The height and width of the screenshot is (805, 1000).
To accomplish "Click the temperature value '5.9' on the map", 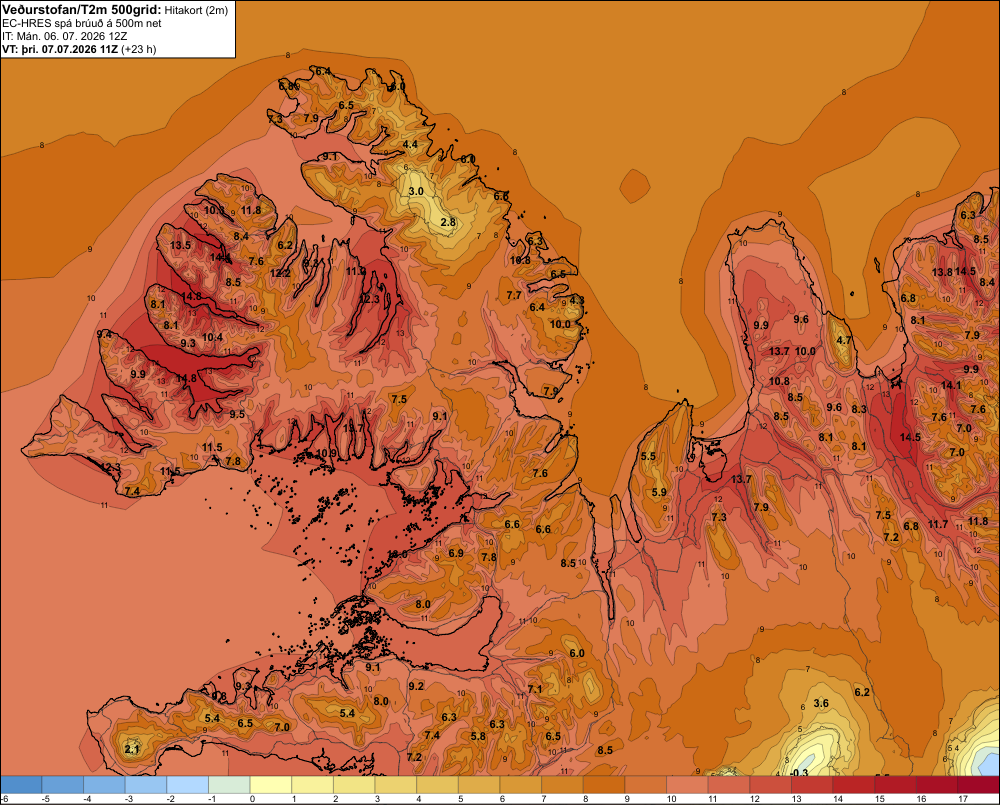I will 659,492.
